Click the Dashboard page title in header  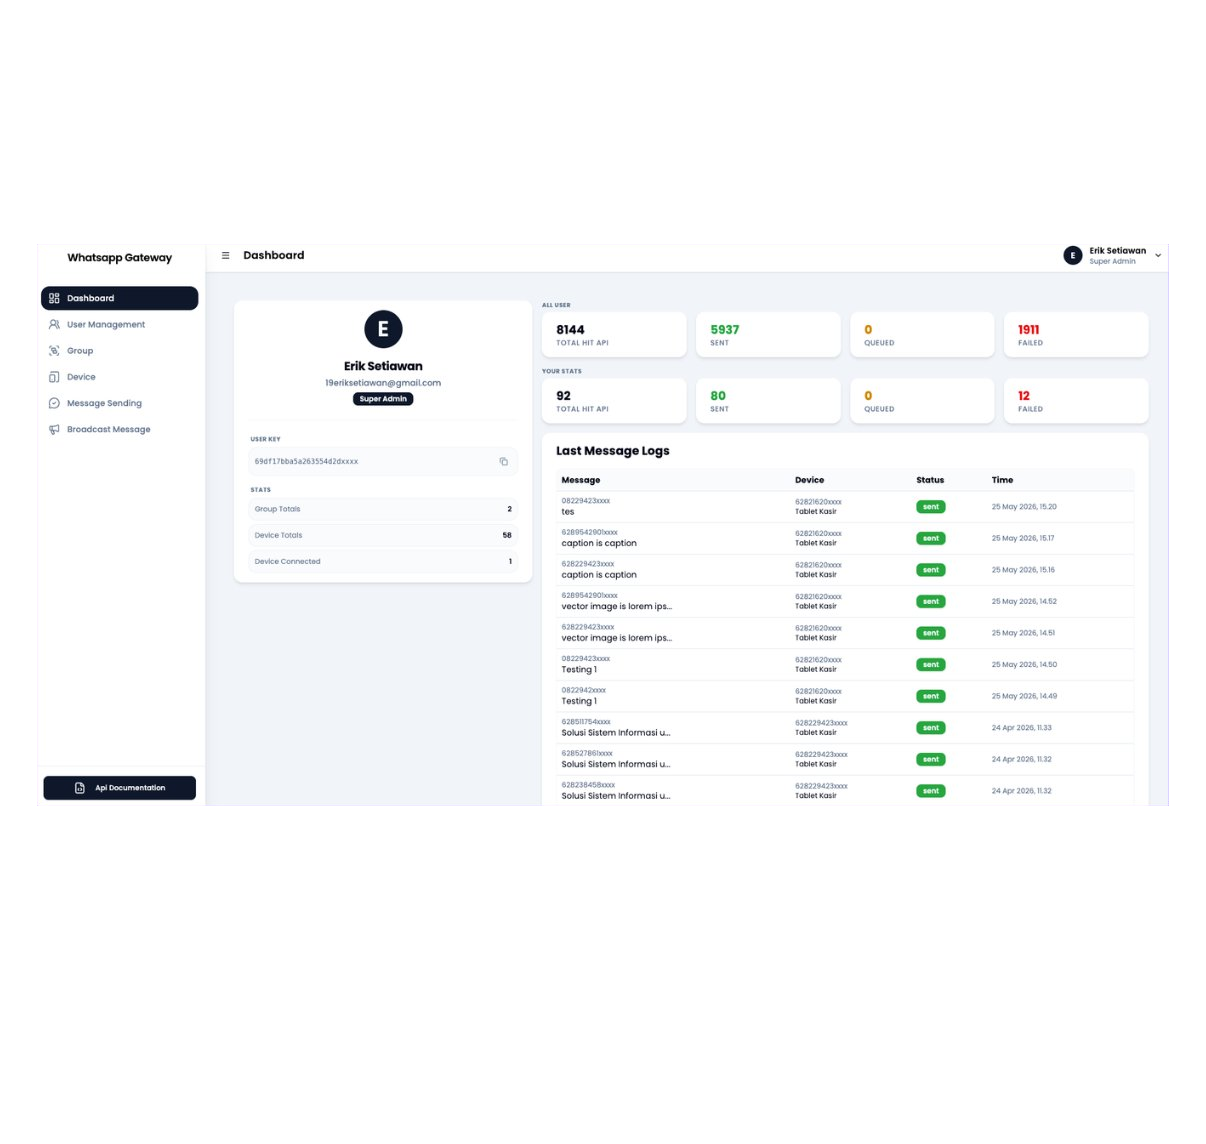coord(274,255)
